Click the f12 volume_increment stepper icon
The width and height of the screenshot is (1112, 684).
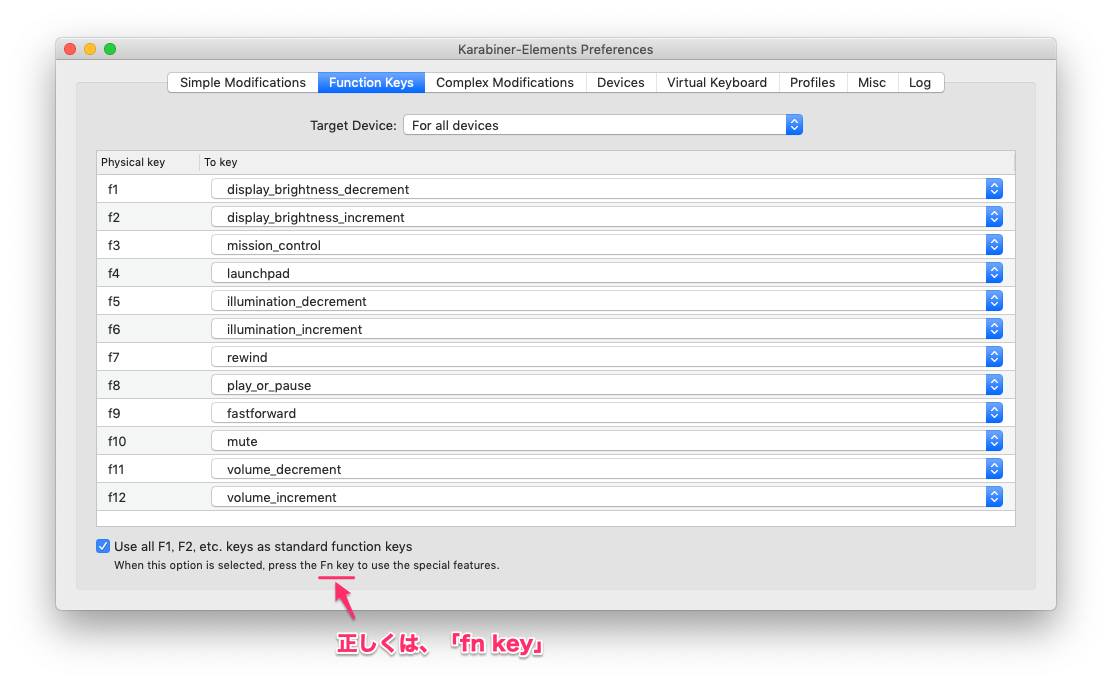tap(994, 496)
